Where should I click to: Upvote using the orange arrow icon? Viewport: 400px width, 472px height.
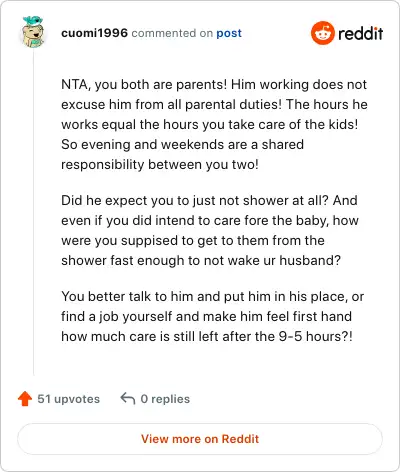(25, 399)
